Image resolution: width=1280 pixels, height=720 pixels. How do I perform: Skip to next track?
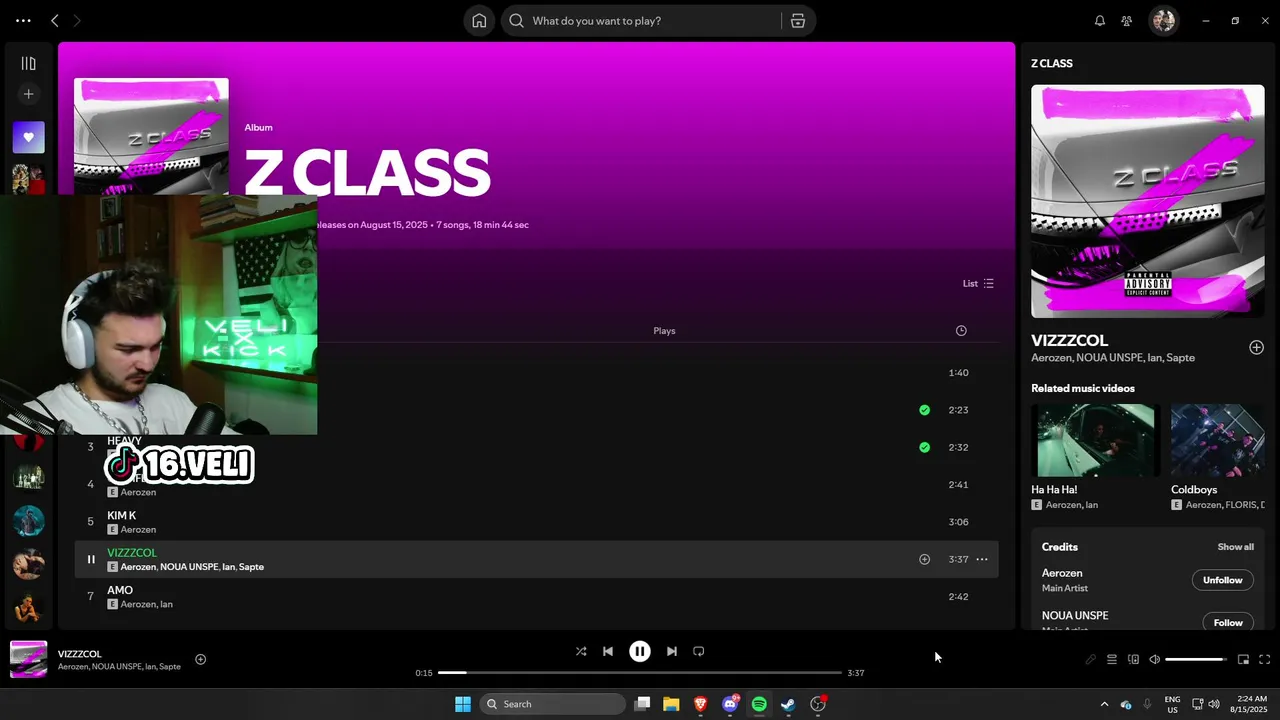(x=672, y=651)
